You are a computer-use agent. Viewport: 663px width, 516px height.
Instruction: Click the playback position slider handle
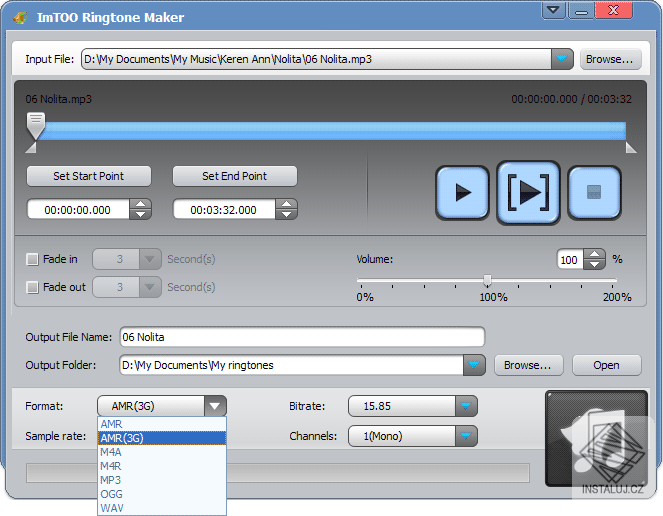click(36, 126)
